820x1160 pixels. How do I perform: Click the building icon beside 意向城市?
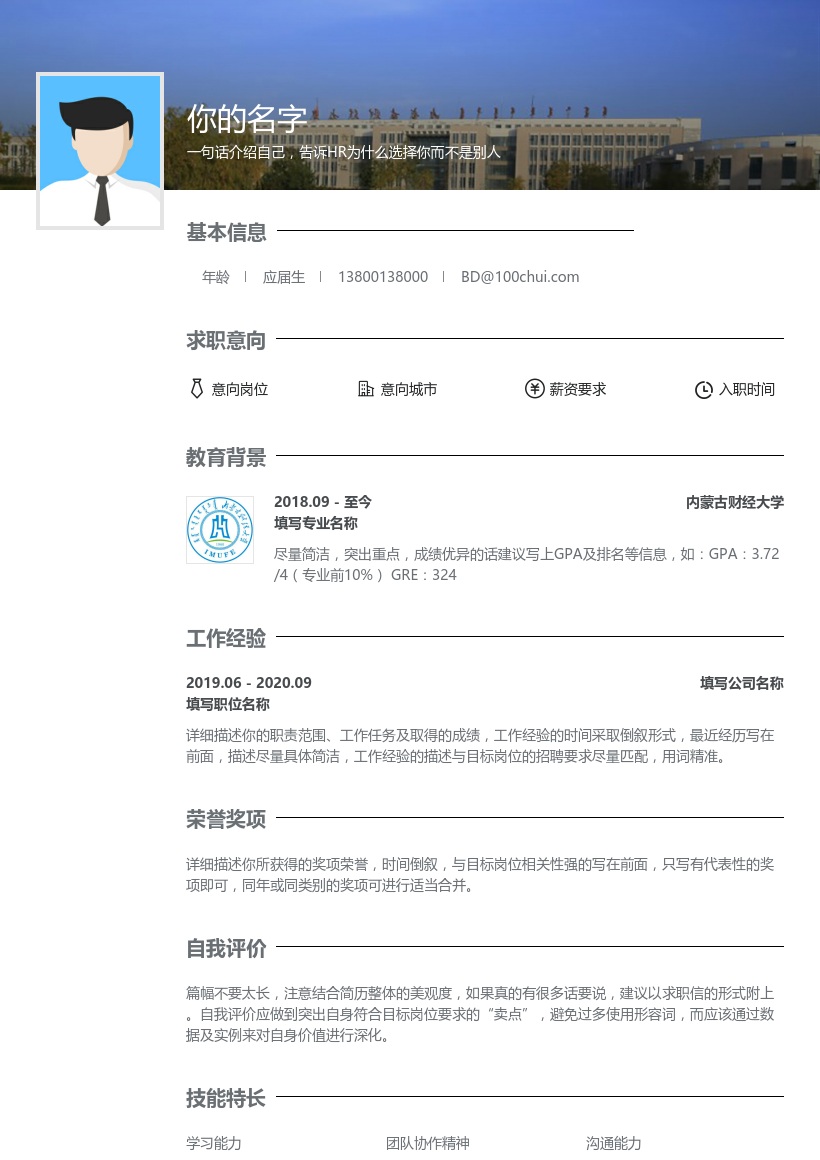(366, 389)
